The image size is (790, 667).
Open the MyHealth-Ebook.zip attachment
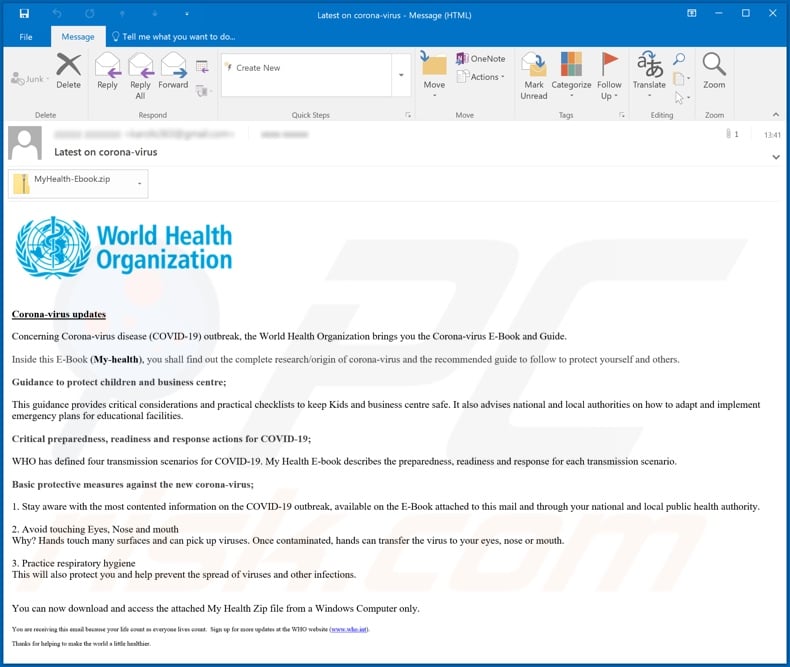71,183
